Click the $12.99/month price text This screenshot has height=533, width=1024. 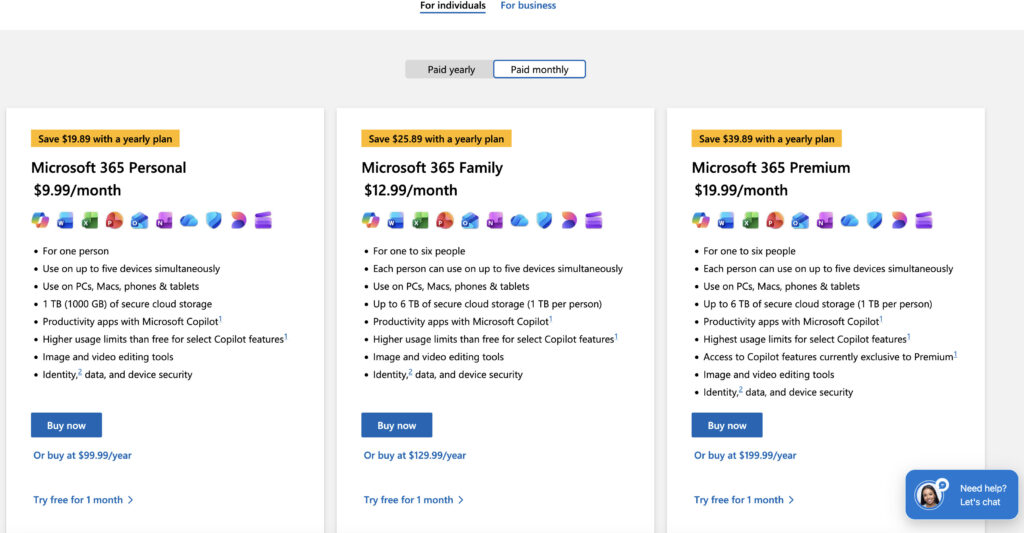411,191
